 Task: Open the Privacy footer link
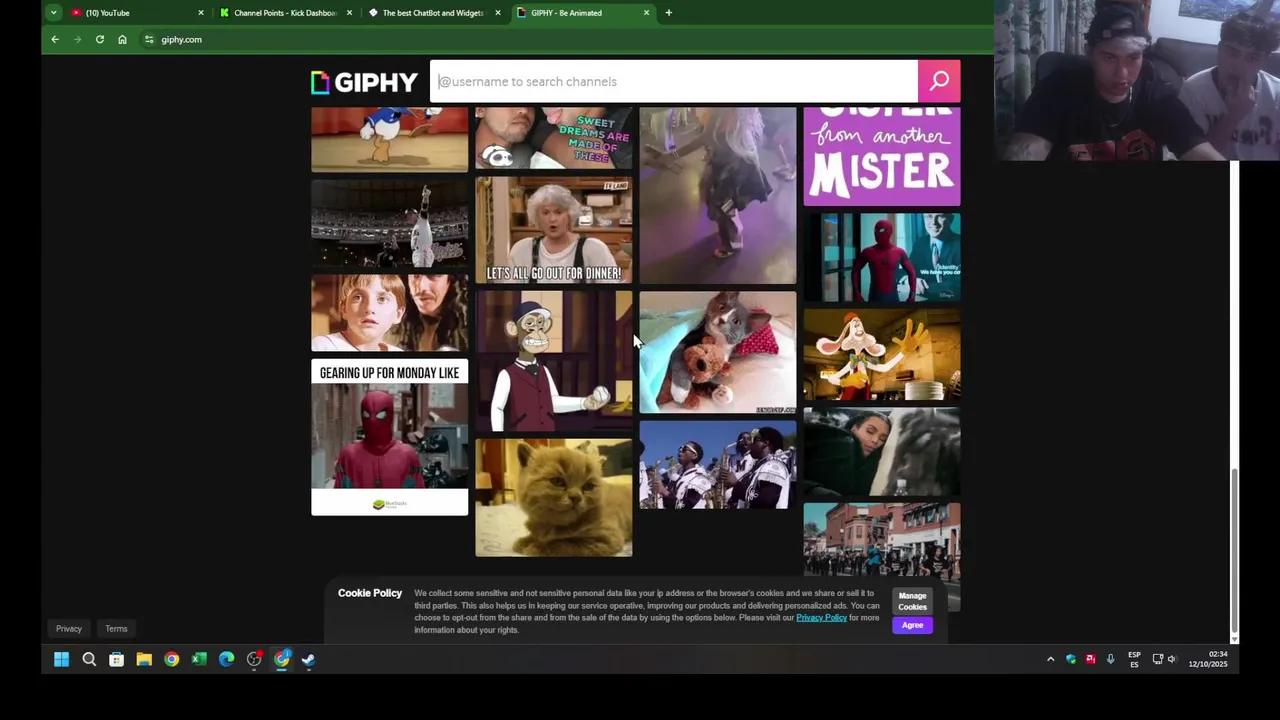(69, 629)
